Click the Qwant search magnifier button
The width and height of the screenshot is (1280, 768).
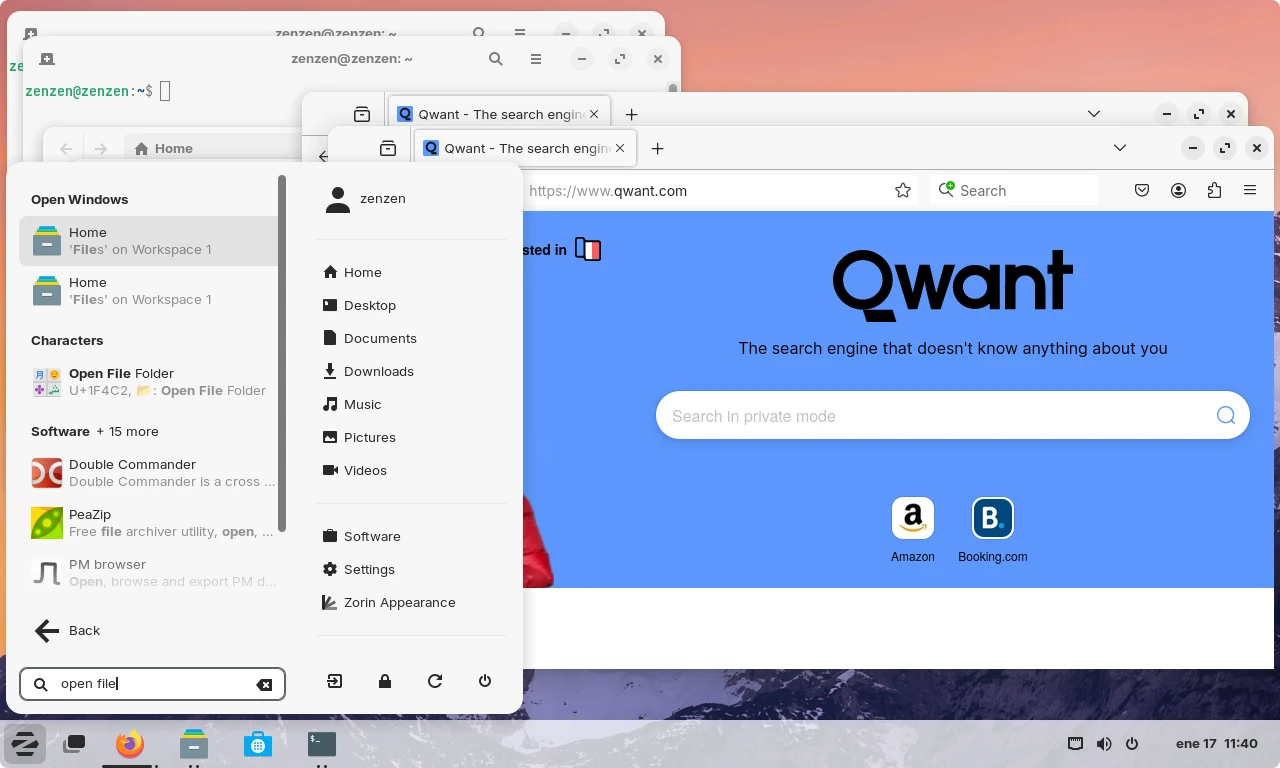tap(1226, 415)
